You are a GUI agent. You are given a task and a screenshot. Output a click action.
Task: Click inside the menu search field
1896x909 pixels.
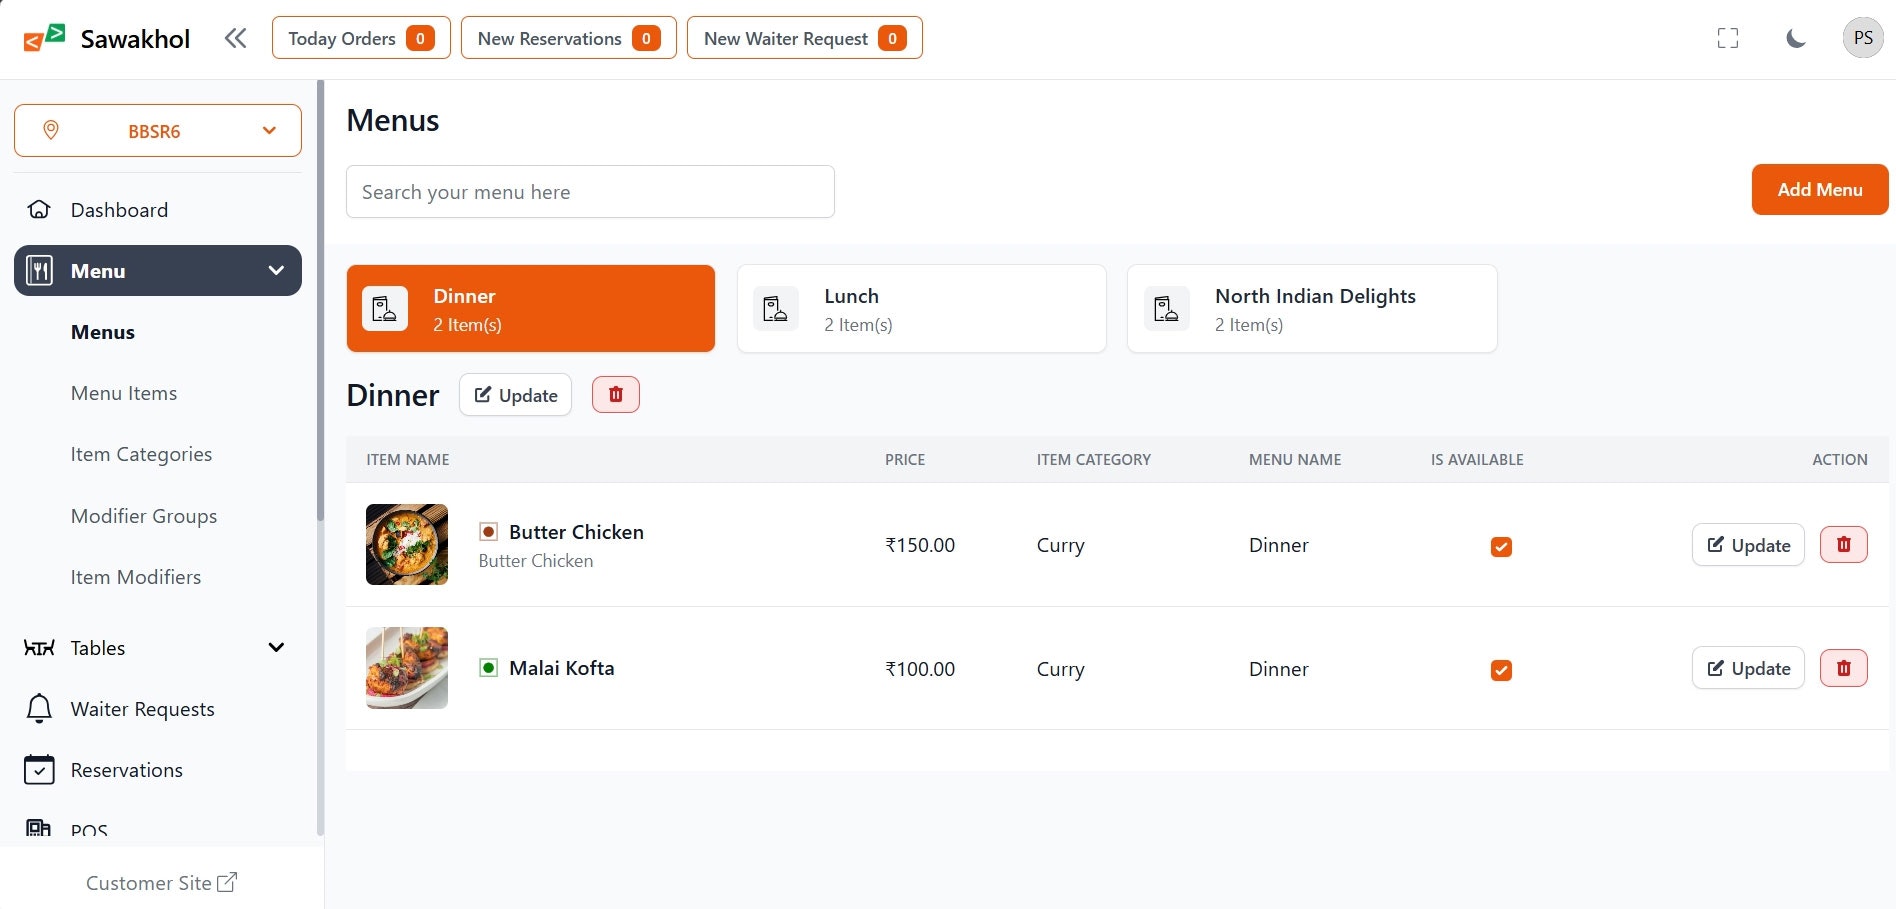tap(590, 191)
